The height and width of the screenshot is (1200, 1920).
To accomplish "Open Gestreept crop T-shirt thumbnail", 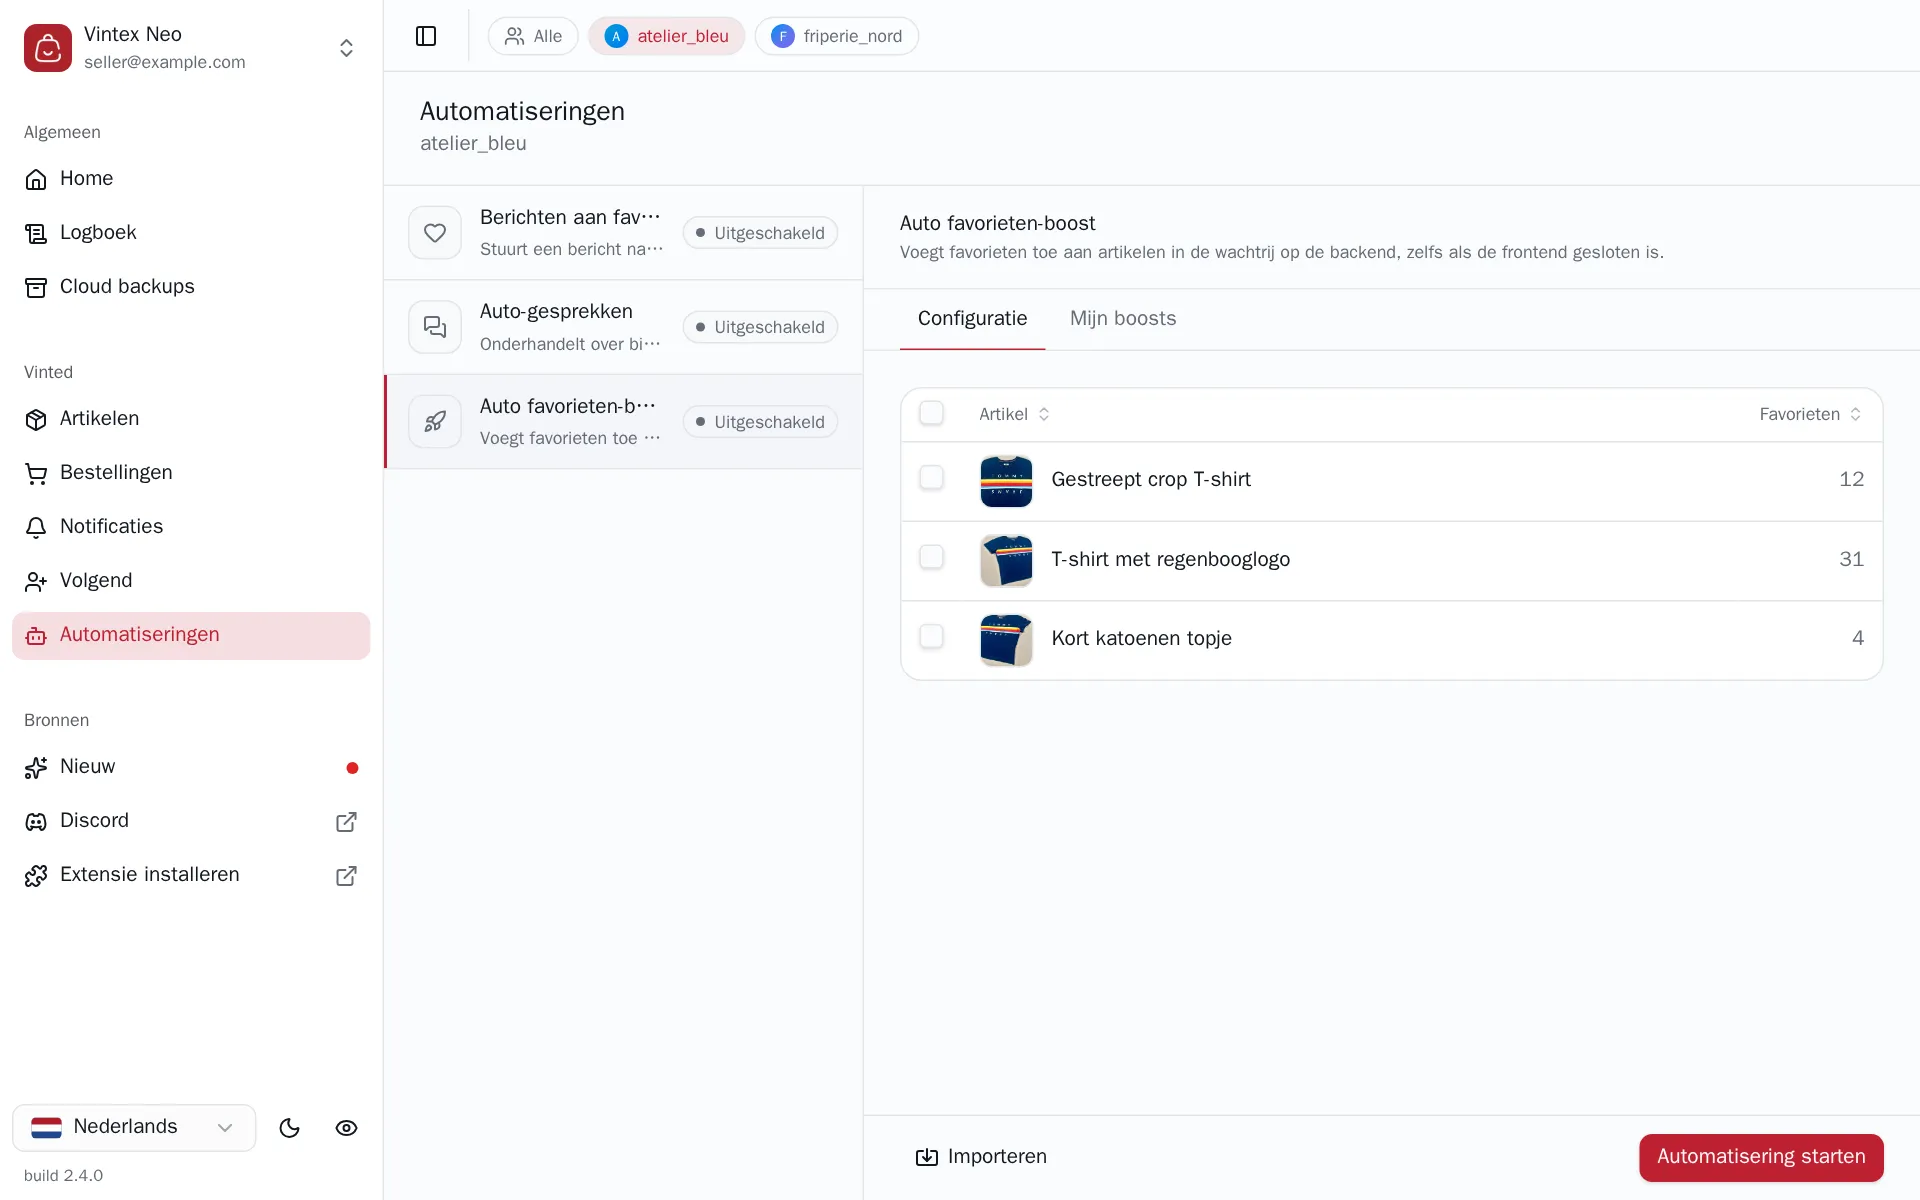I will tap(1006, 481).
